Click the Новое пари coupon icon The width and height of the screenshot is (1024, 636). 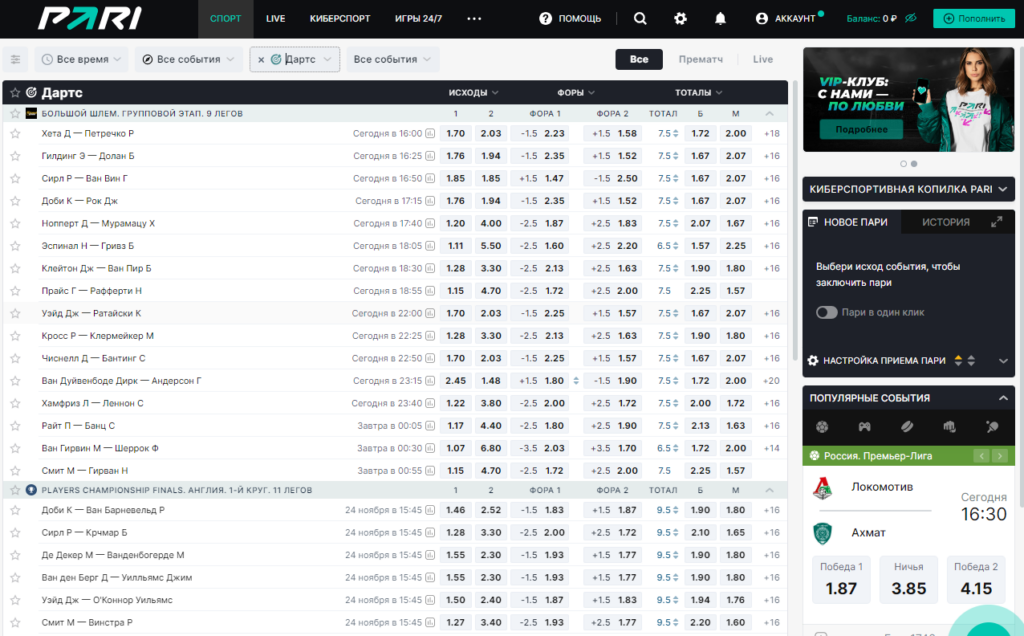point(813,222)
